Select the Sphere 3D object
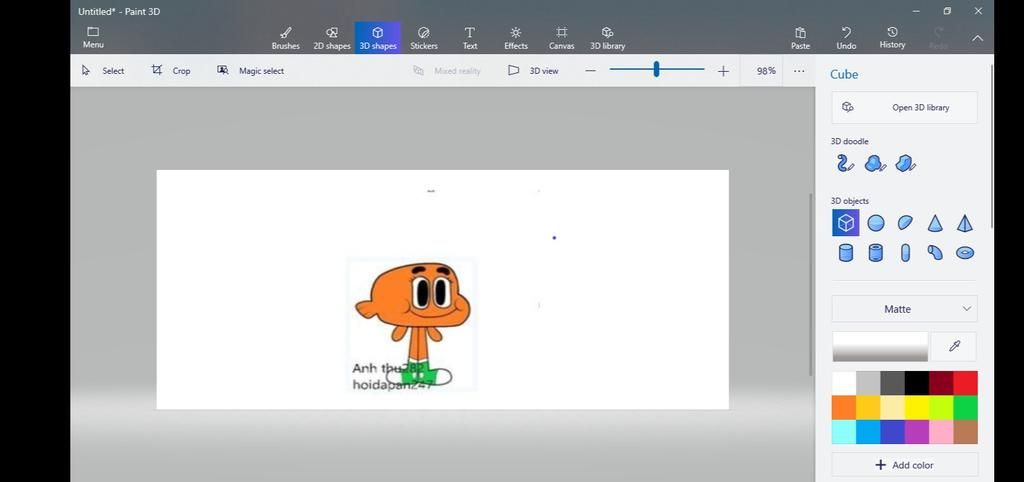The height and width of the screenshot is (482, 1024). [x=876, y=223]
